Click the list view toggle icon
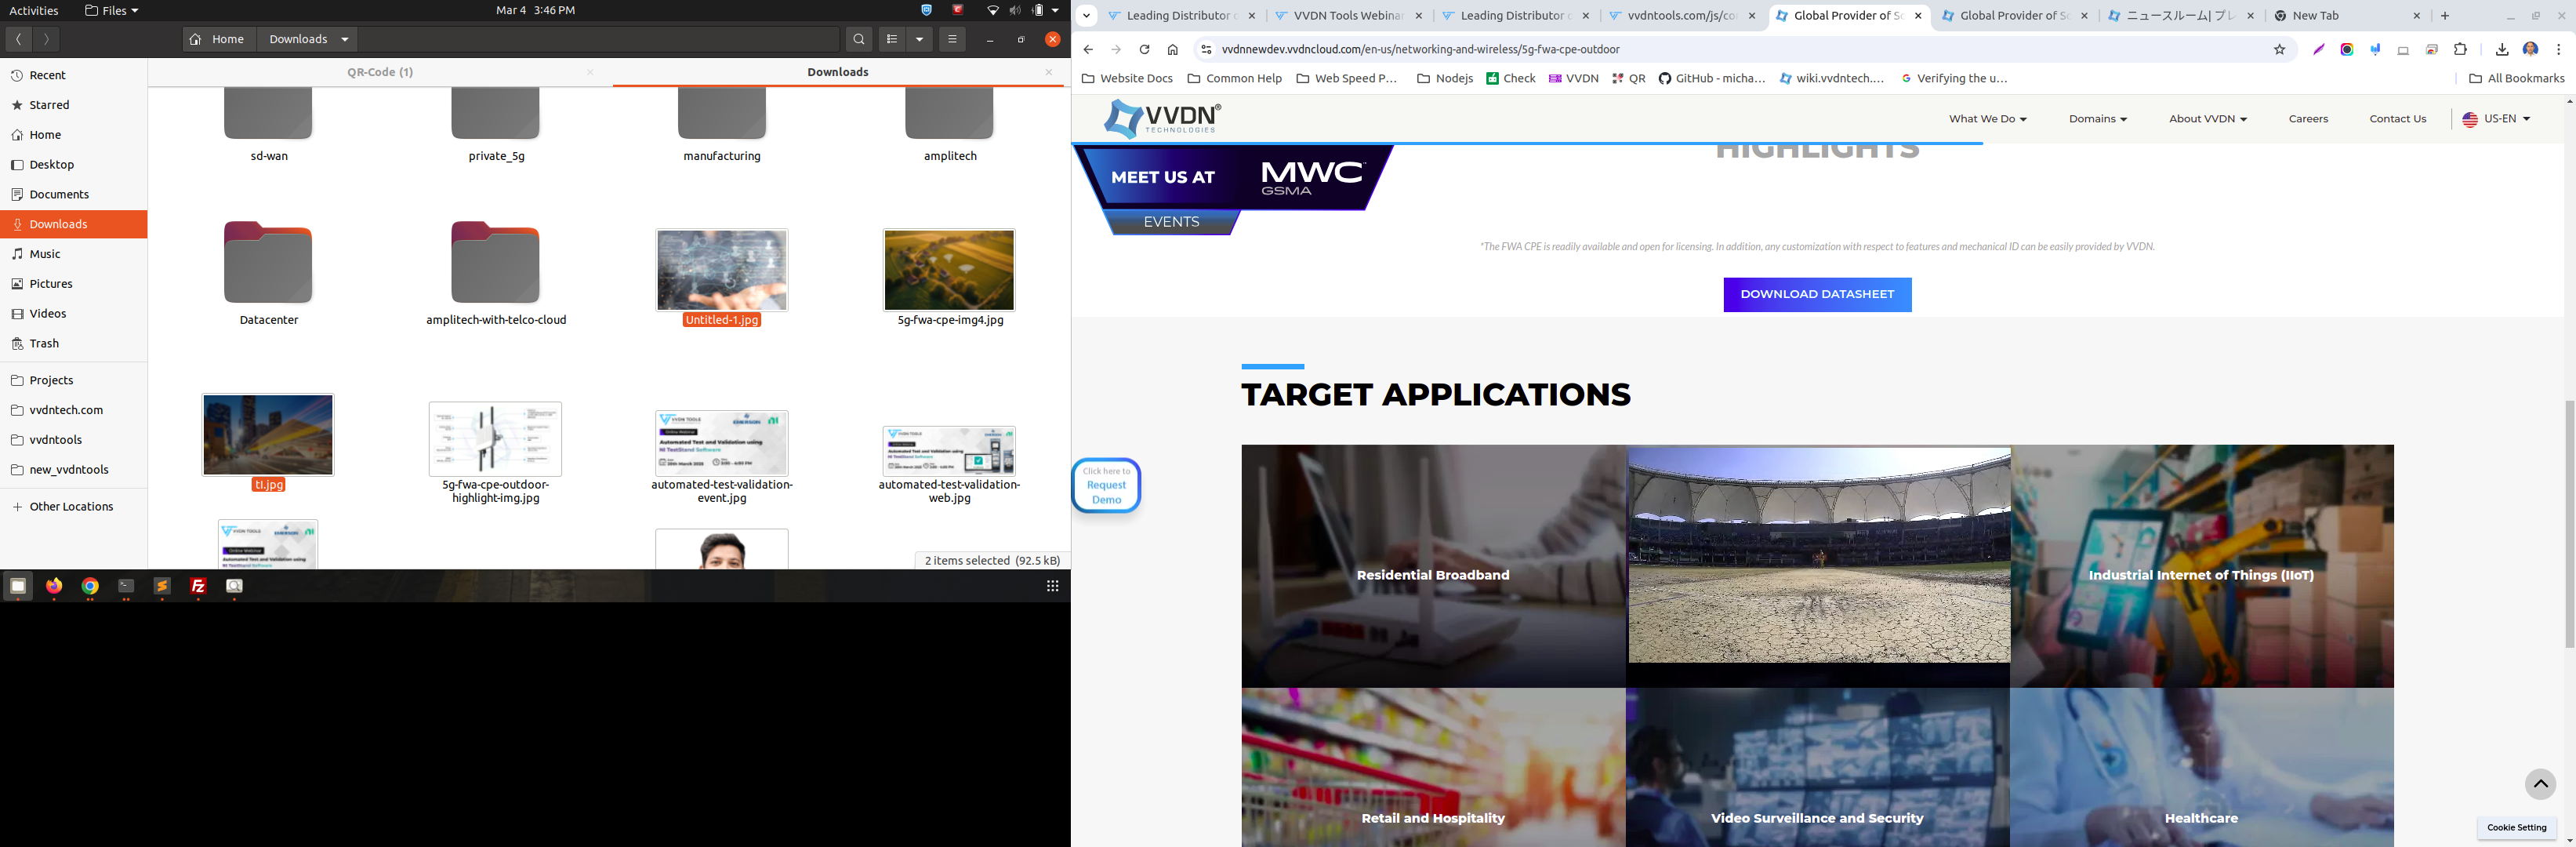2576x847 pixels. pos(892,39)
